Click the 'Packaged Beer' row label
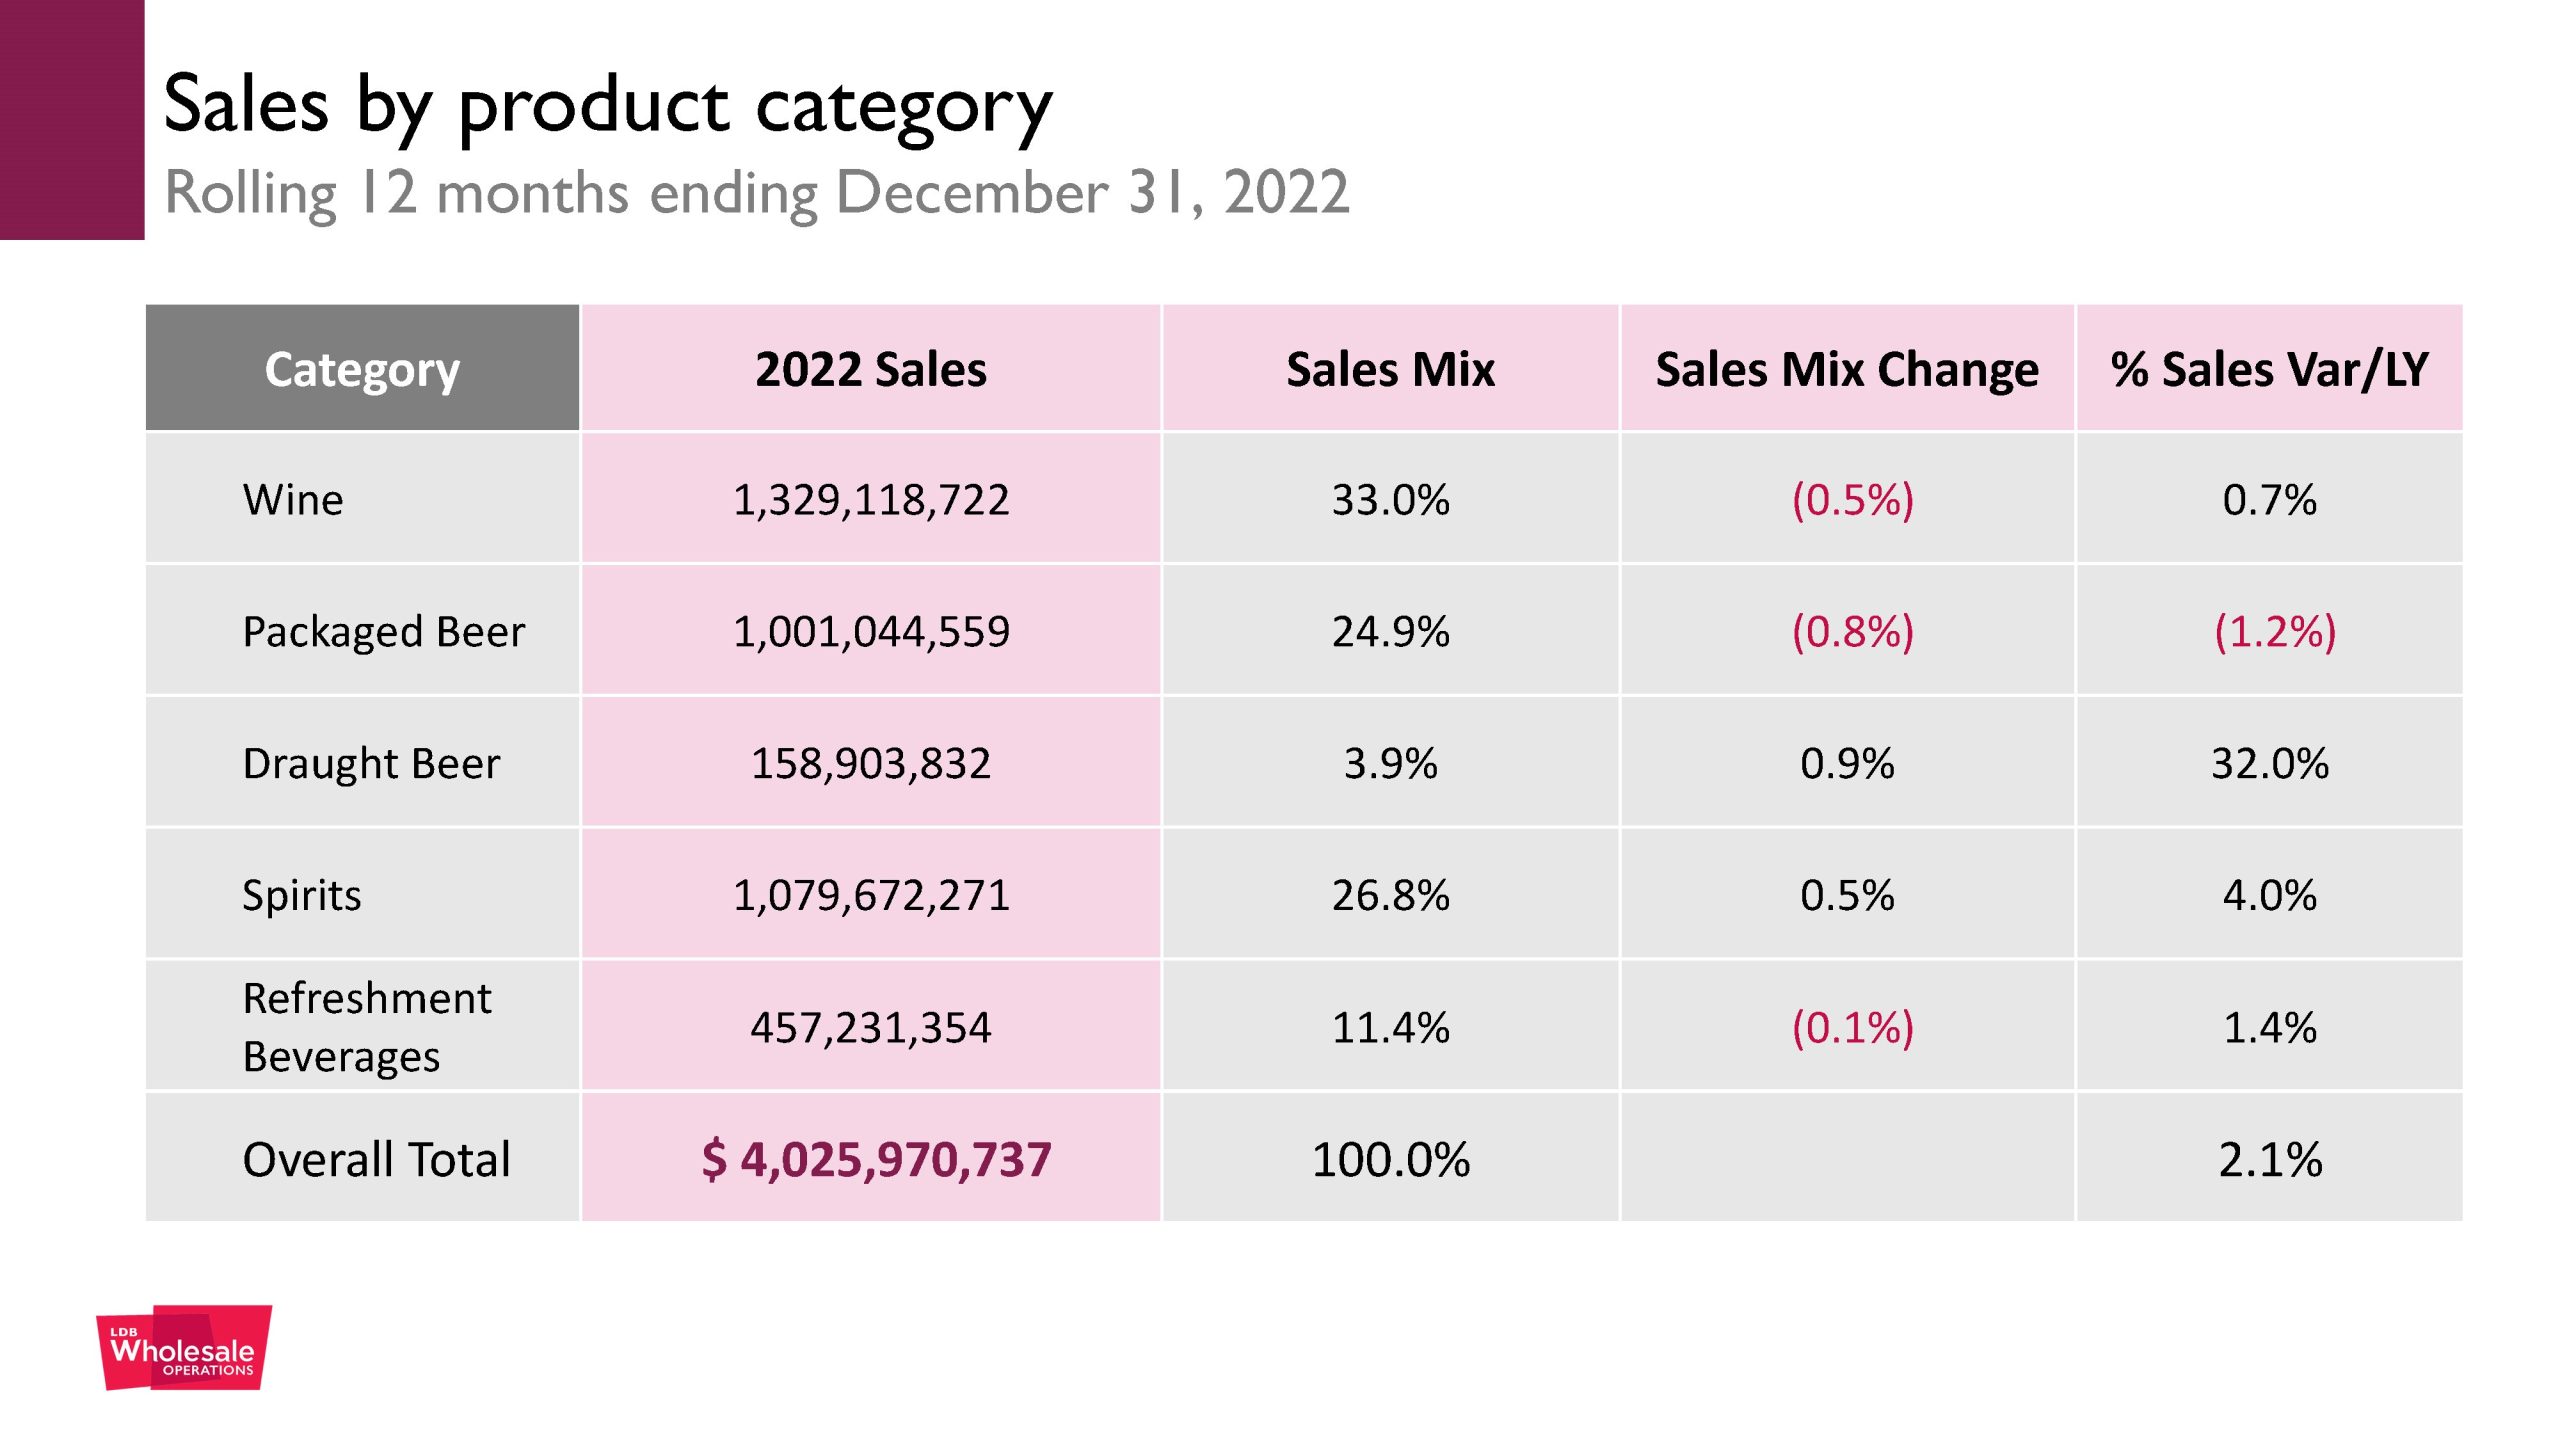Image resolution: width=2560 pixels, height=1445 pixels. (384, 631)
